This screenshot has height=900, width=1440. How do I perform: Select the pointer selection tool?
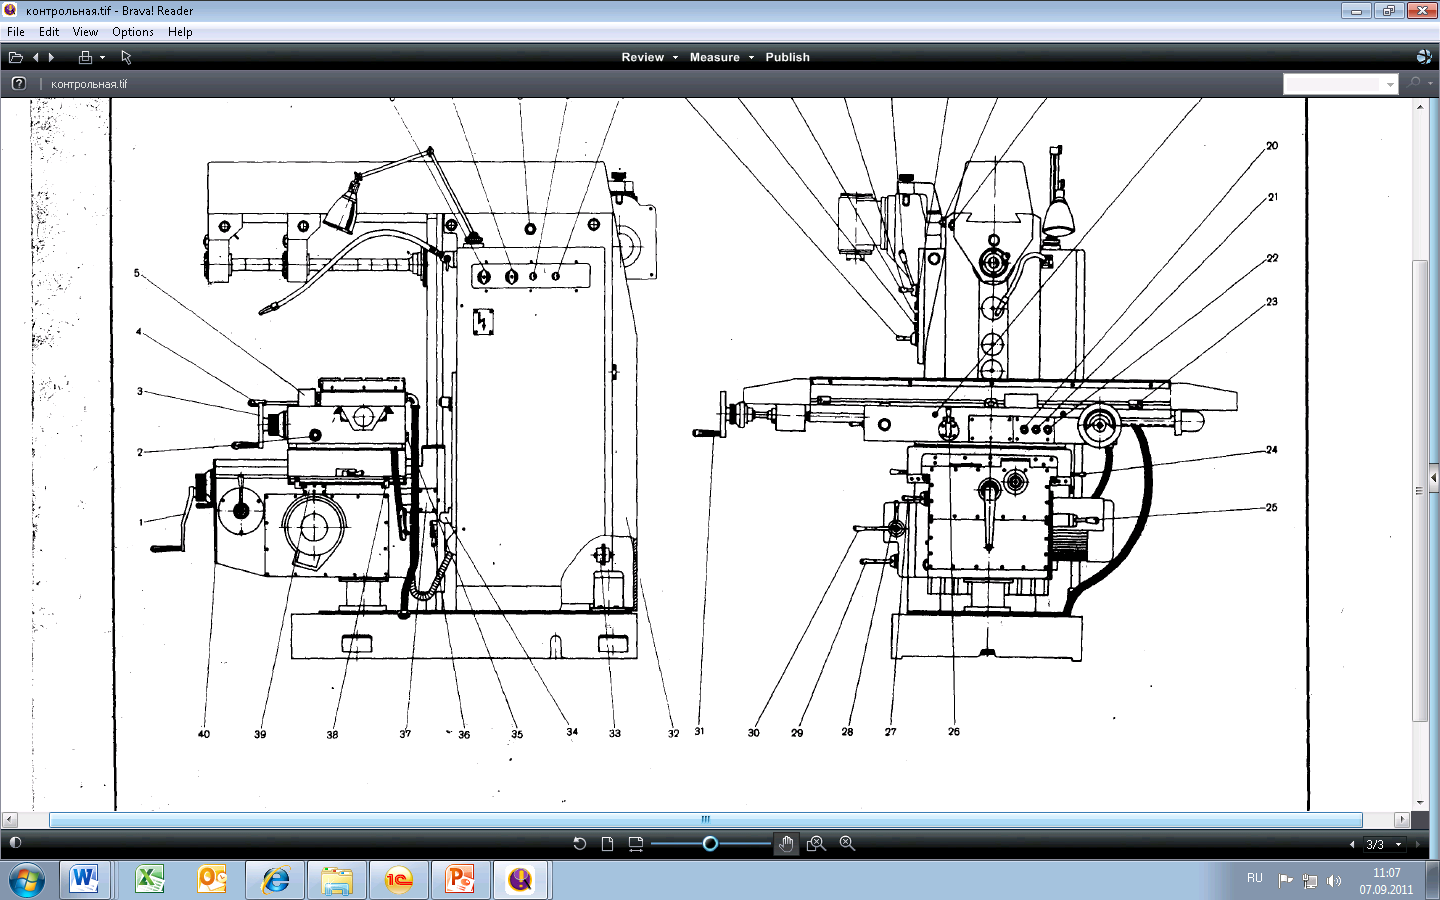(x=126, y=58)
